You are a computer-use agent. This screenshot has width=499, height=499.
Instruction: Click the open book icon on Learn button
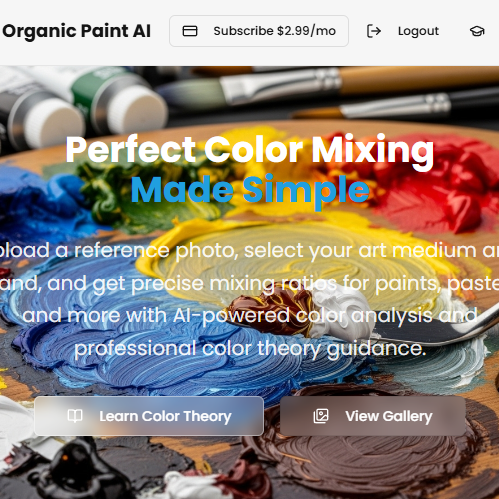coord(75,416)
